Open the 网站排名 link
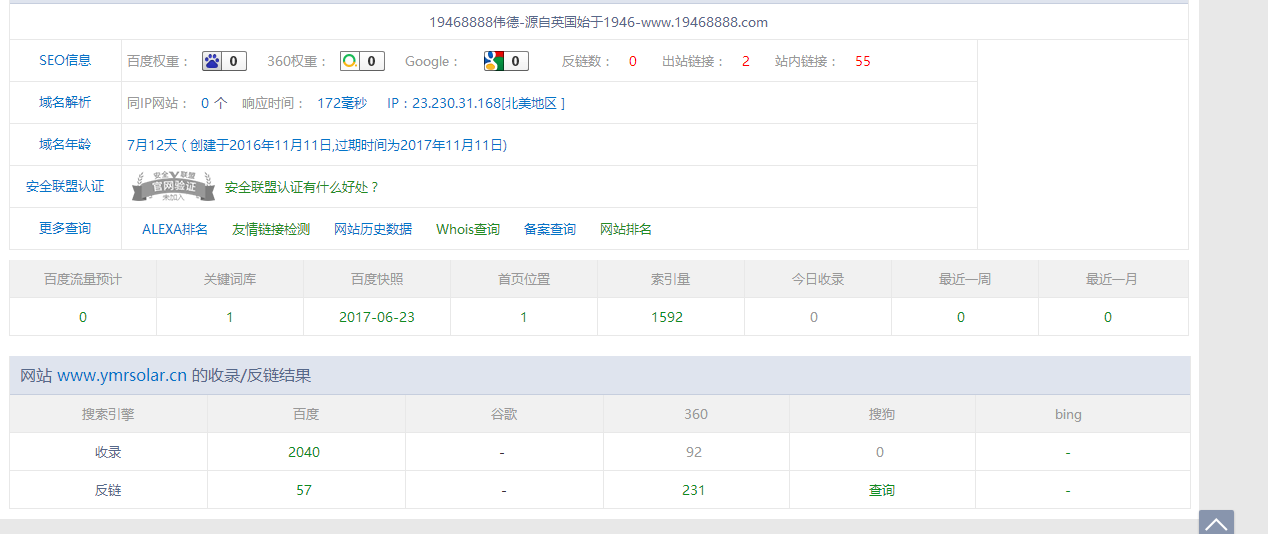The height and width of the screenshot is (534, 1268). 626,229
